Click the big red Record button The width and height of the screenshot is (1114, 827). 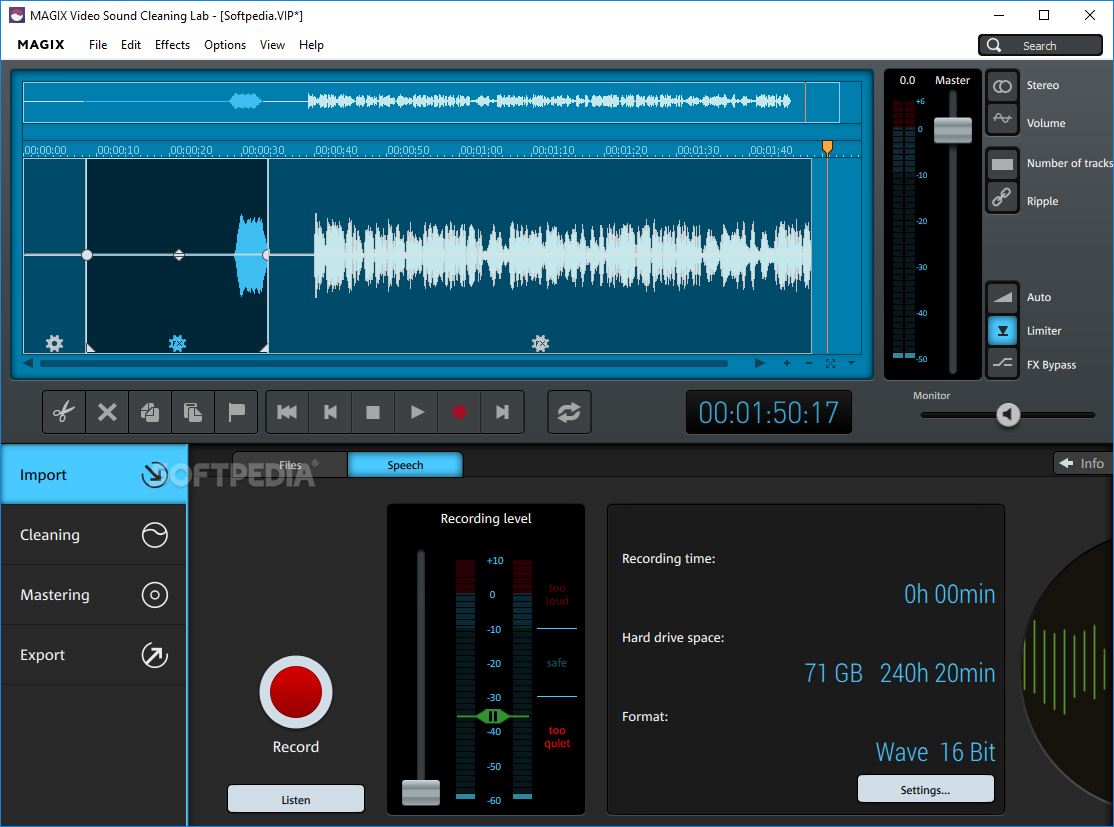296,692
